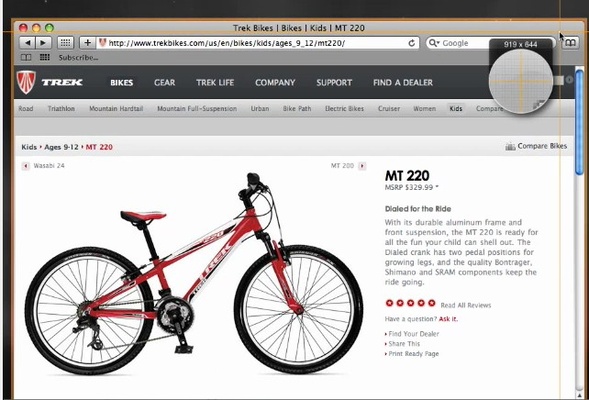Open the BIKES navigation menu

click(x=122, y=83)
